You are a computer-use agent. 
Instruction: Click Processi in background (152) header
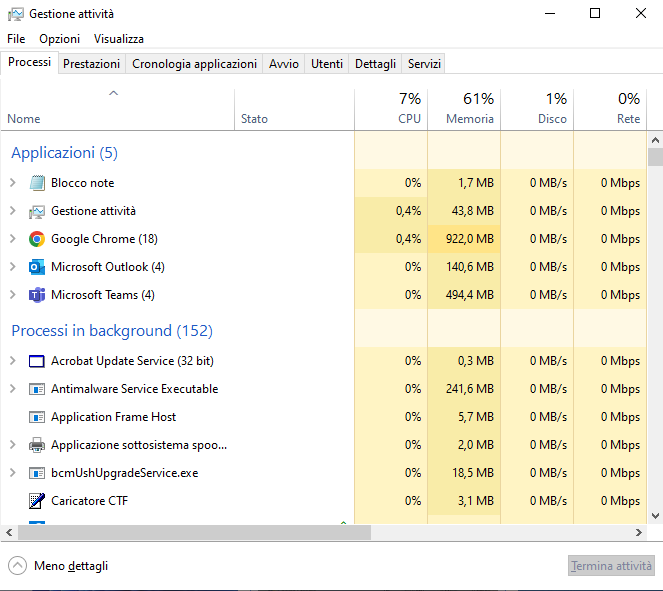point(112,331)
